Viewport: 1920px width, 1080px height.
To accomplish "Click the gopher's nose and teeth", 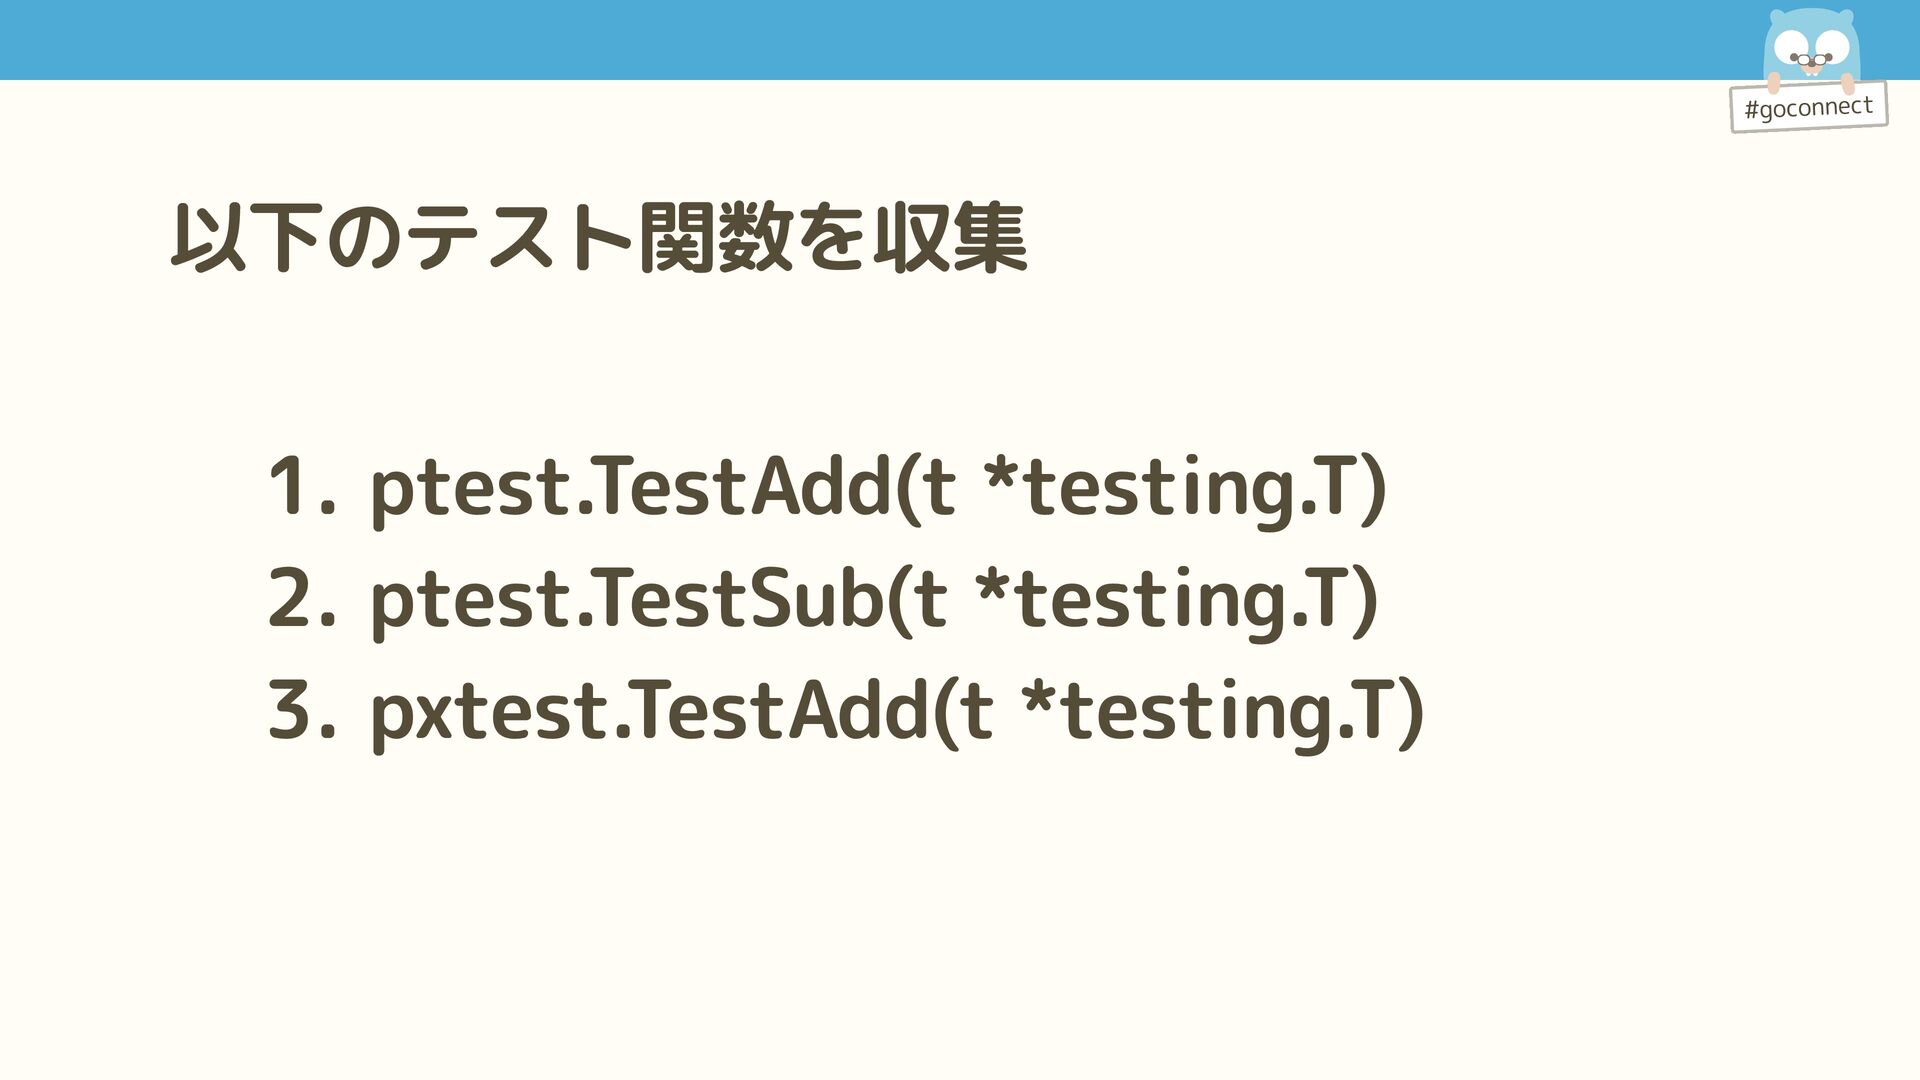I will point(1811,65).
